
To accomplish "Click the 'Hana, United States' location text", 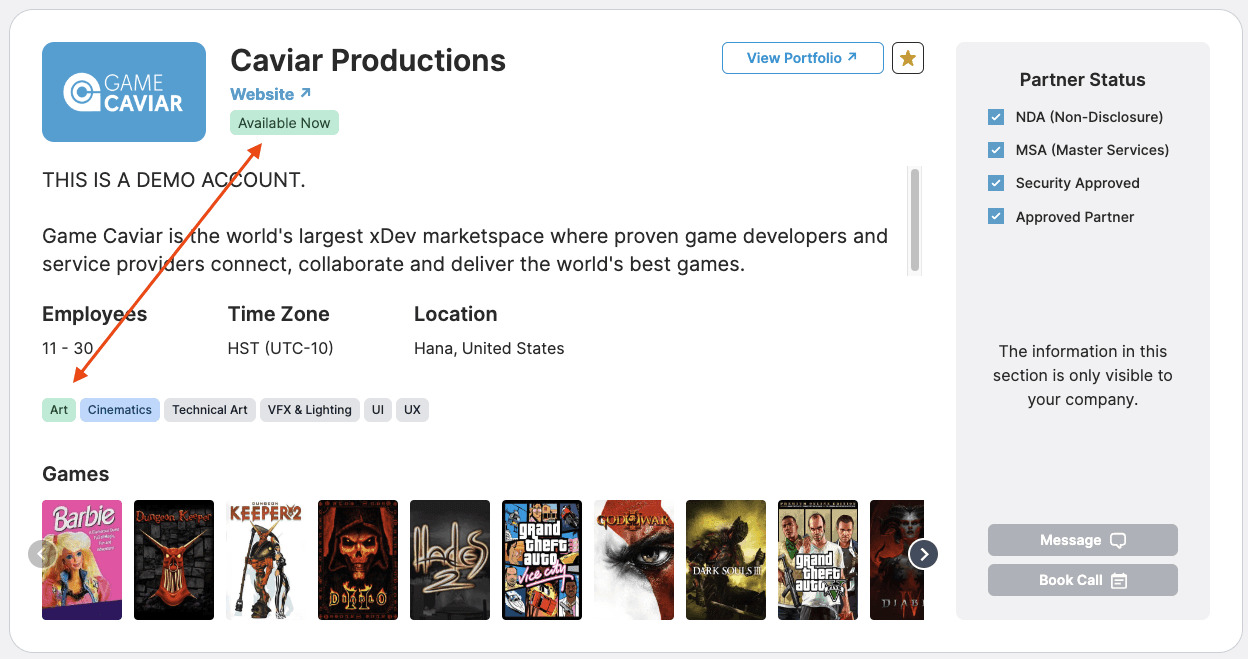I will [489, 348].
